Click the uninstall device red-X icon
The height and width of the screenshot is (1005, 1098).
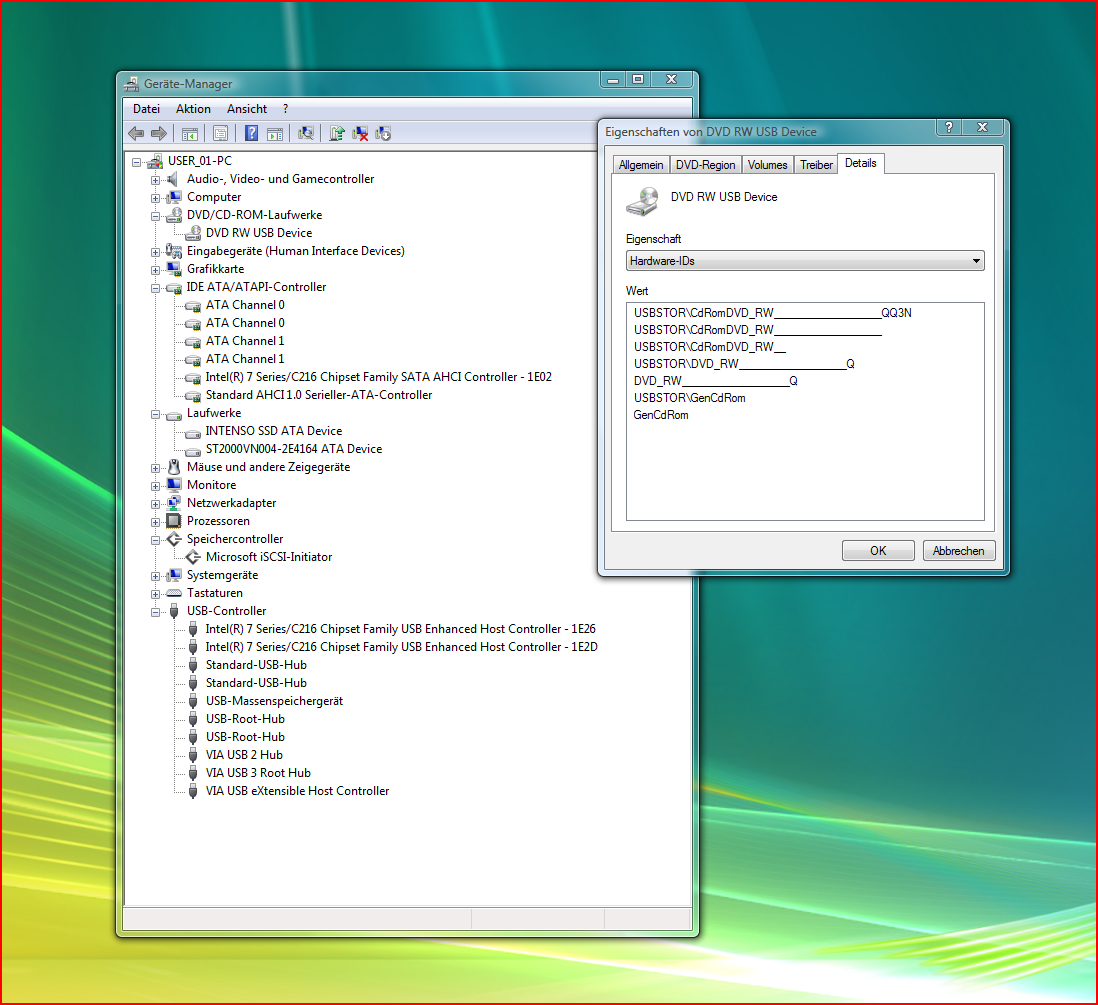[x=360, y=133]
